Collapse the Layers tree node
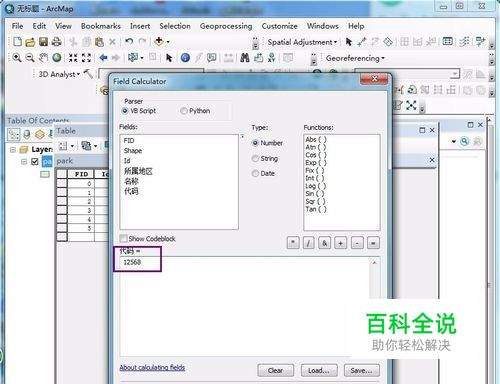The height and width of the screenshot is (384, 500). tap(13, 149)
